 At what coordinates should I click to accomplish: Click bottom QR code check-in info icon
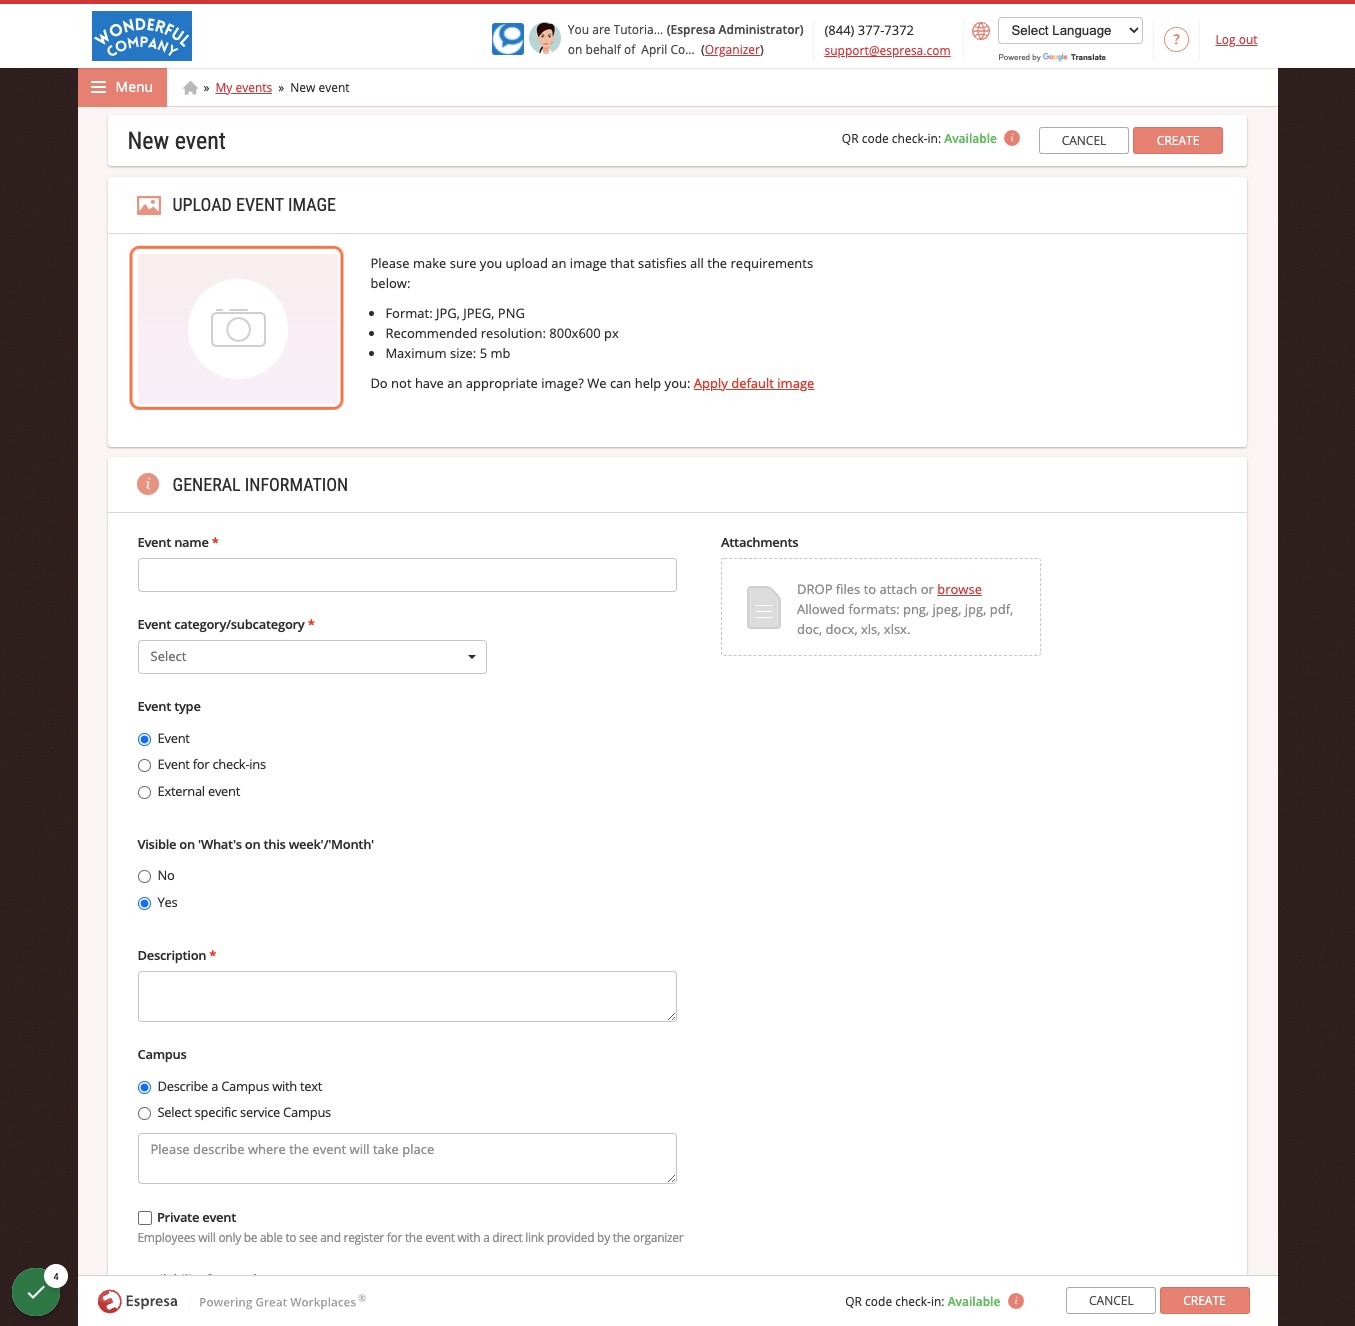(1016, 1301)
